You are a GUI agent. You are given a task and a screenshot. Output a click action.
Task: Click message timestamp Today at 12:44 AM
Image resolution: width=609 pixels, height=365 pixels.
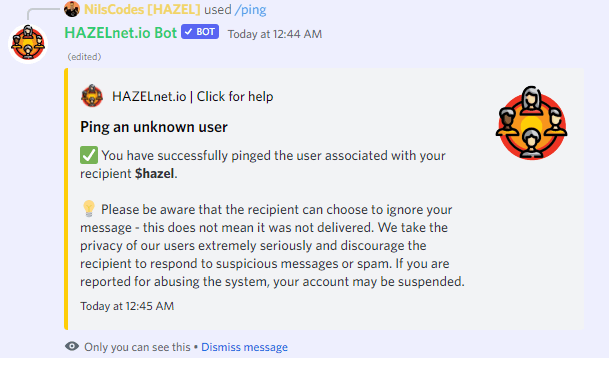click(275, 34)
